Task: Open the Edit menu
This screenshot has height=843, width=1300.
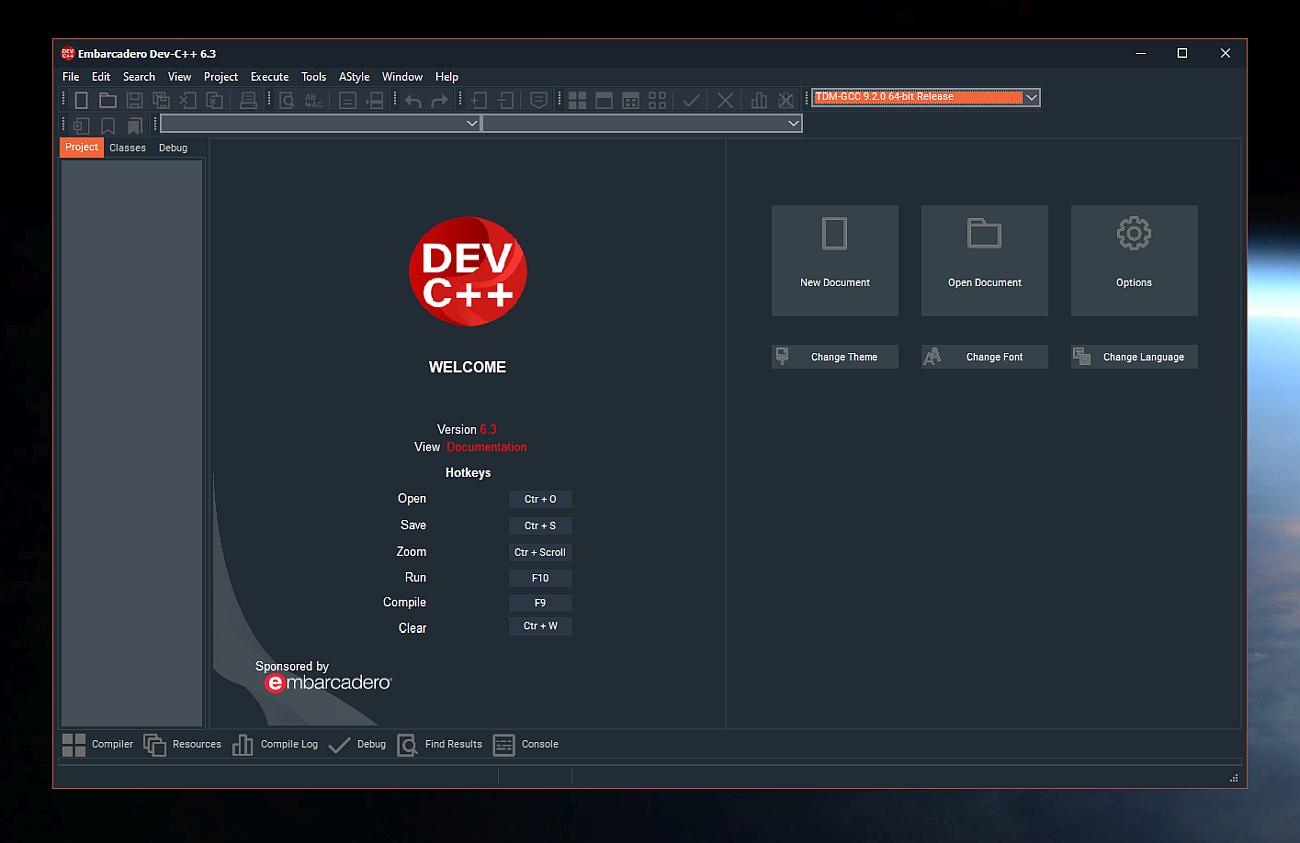Action: (x=101, y=77)
